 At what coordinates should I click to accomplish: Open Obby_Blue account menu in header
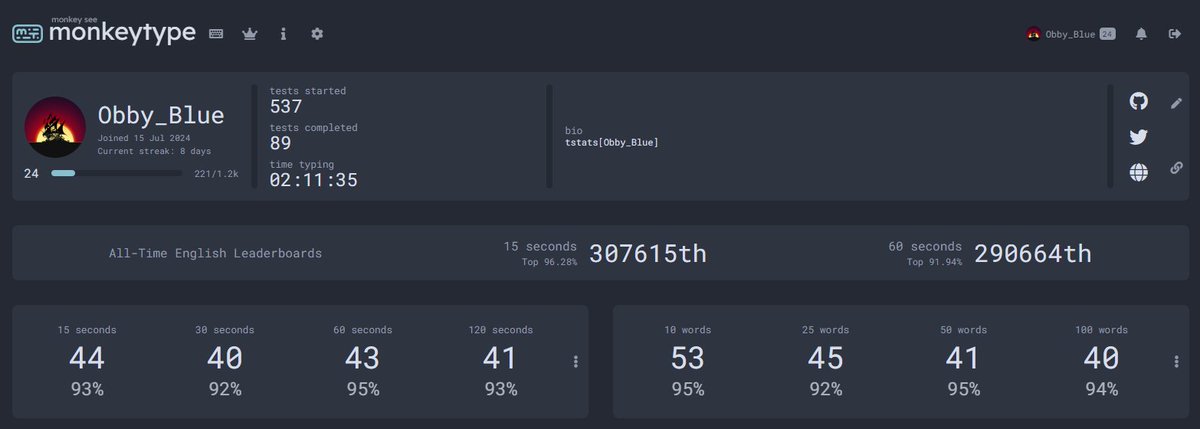tap(1070, 34)
